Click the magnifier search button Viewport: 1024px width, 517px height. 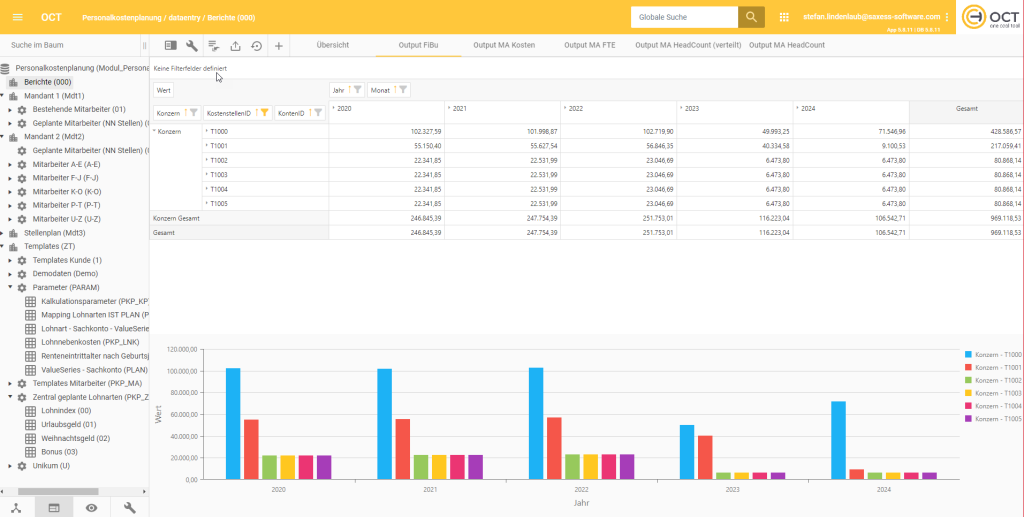tap(751, 17)
